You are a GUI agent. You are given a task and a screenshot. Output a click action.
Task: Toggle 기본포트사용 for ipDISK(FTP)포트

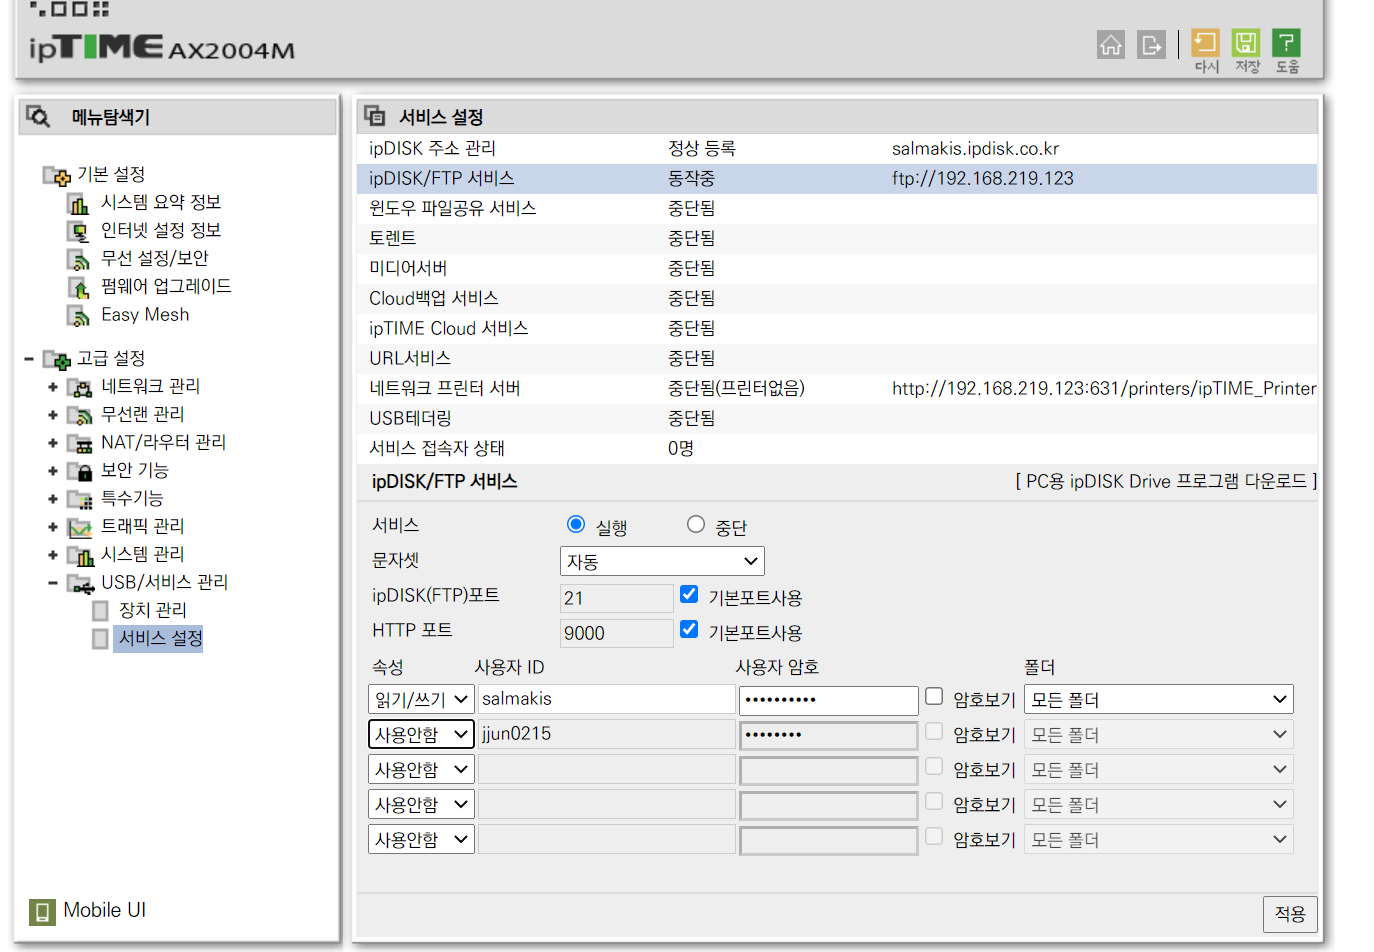tap(689, 594)
